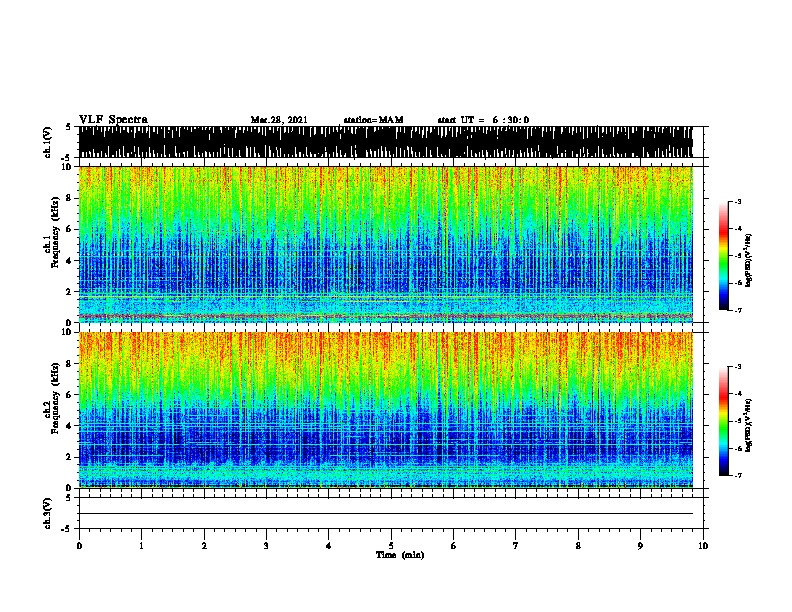Click the '2' kHz tick on ch.1 axis
Viewport: 792px width, 612px height.
70,292
